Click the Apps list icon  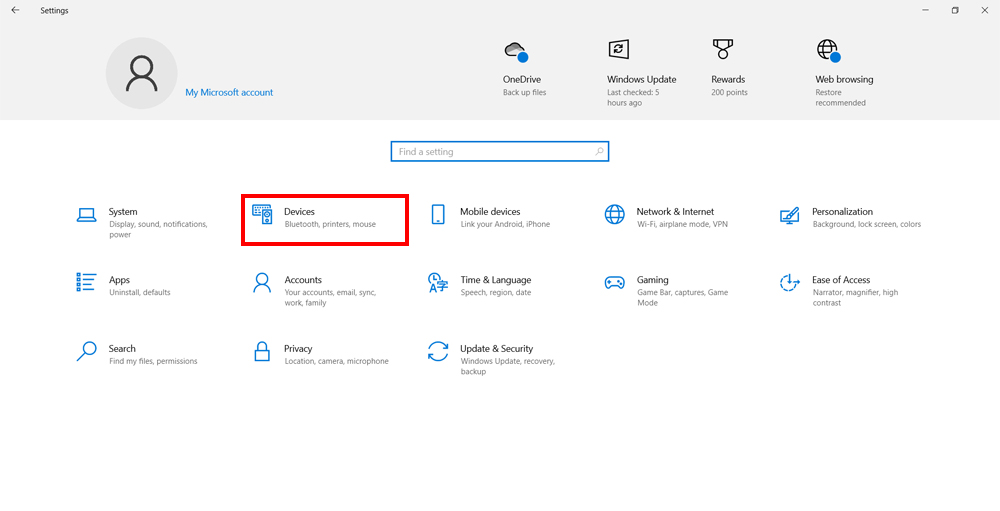click(x=87, y=283)
